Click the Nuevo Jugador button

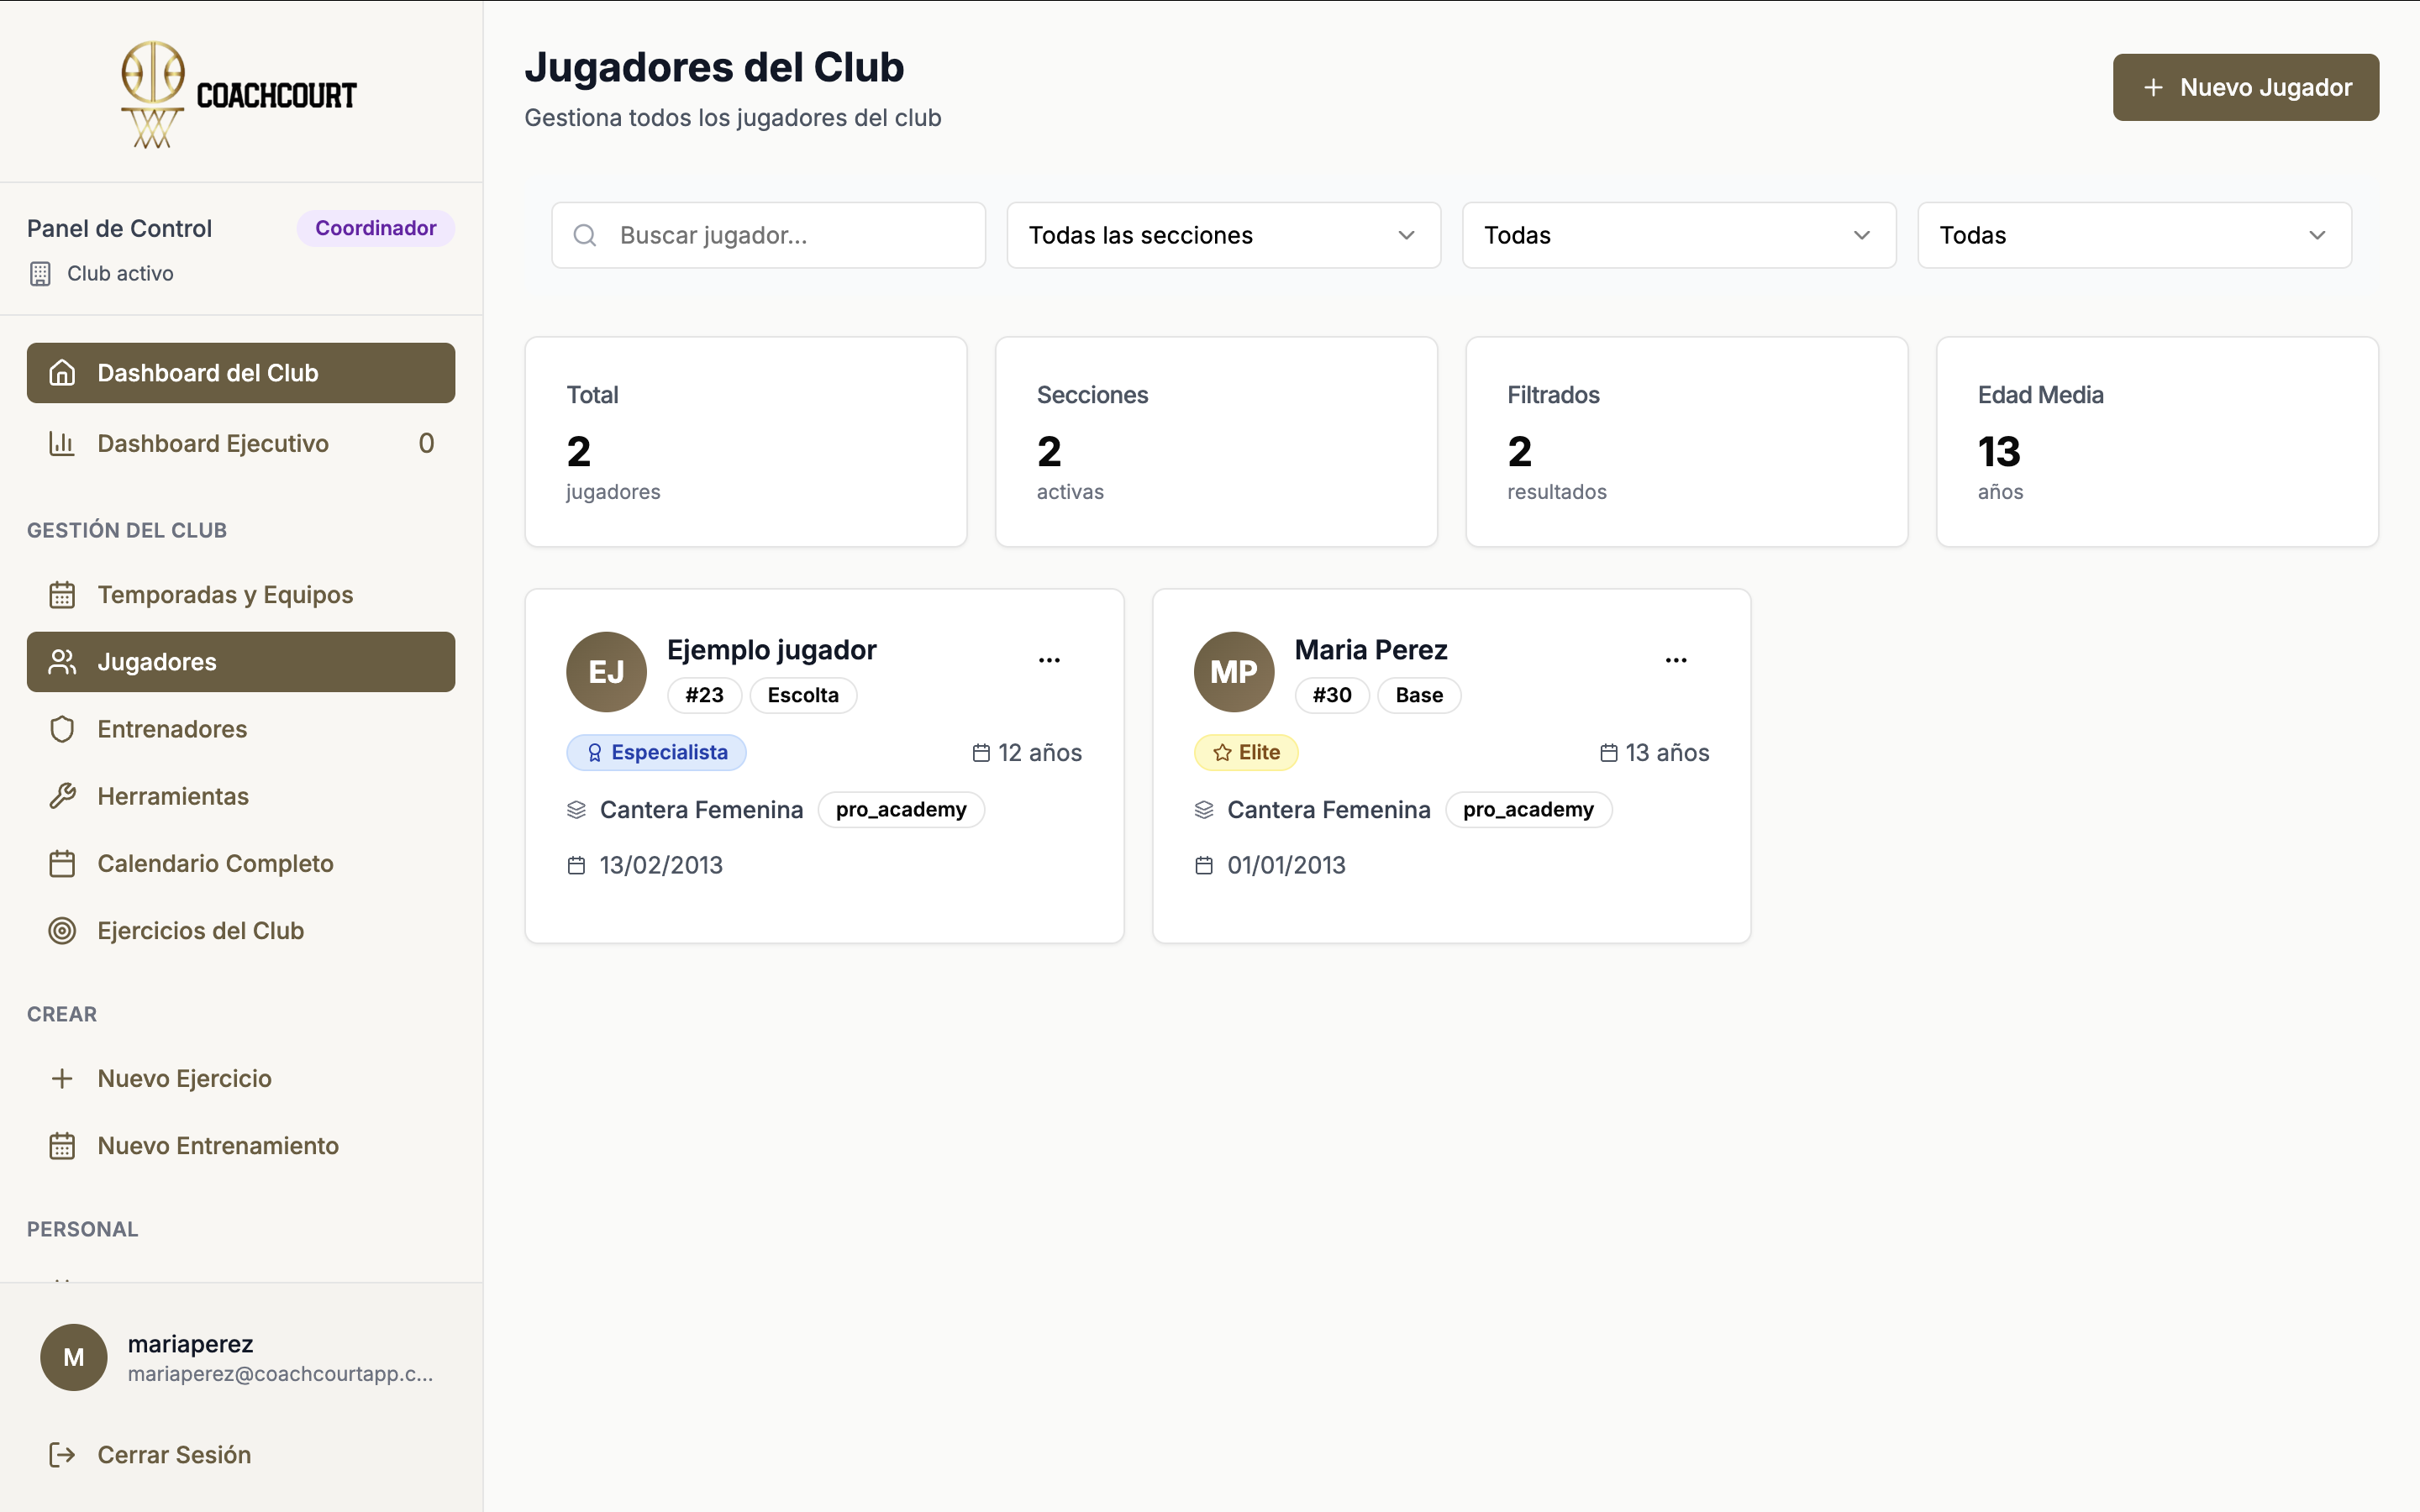(2245, 87)
